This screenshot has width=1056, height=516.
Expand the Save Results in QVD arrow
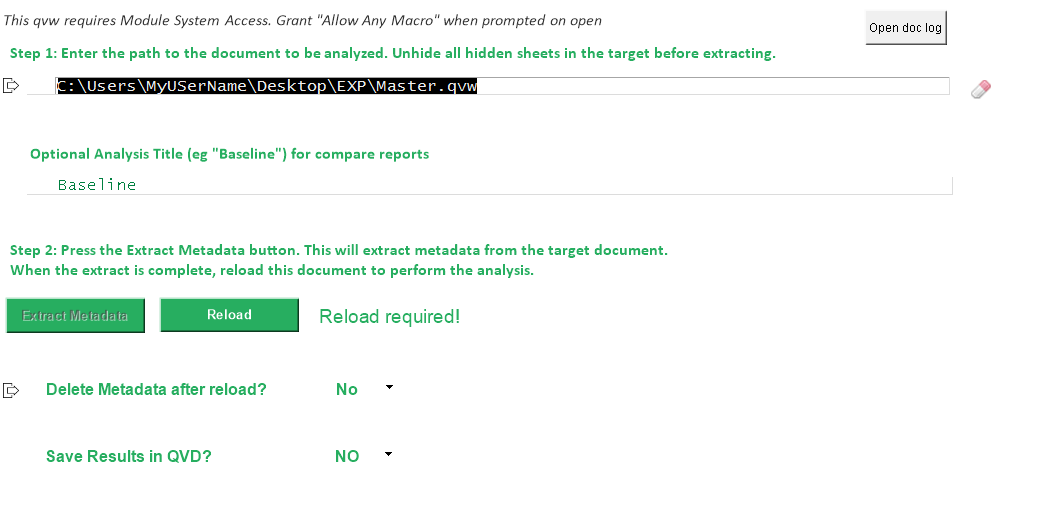(388, 454)
